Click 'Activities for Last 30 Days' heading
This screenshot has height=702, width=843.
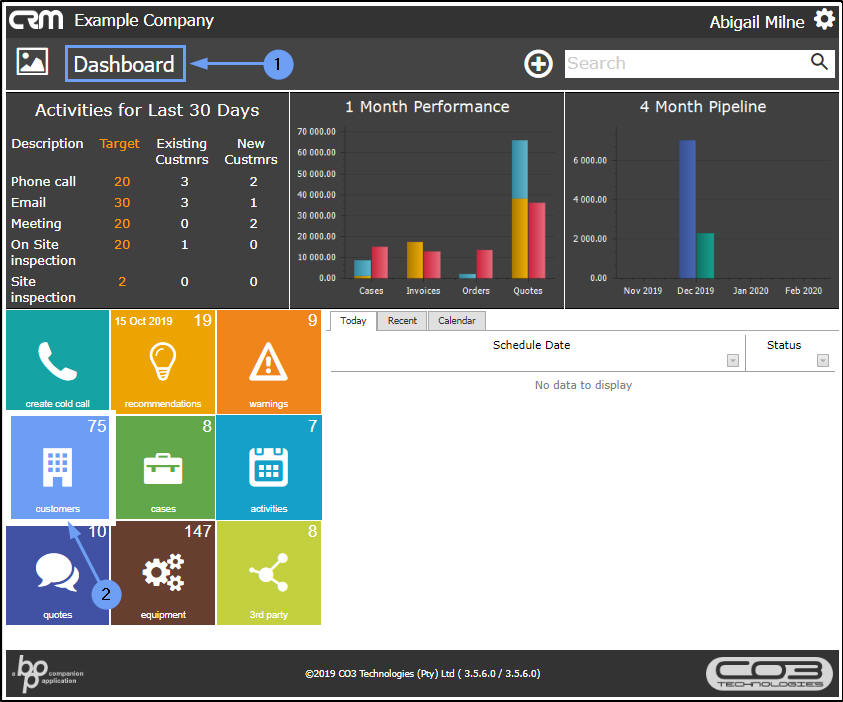coord(147,110)
